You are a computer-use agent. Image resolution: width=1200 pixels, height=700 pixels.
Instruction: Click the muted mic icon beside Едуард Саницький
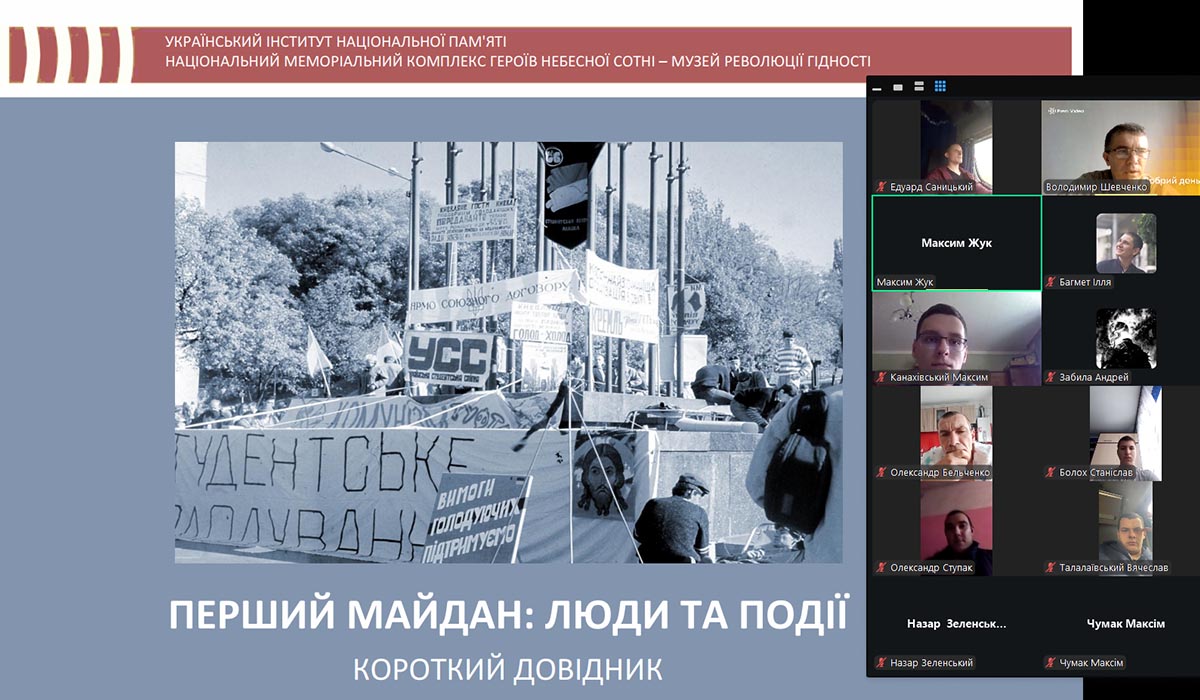pos(881,187)
